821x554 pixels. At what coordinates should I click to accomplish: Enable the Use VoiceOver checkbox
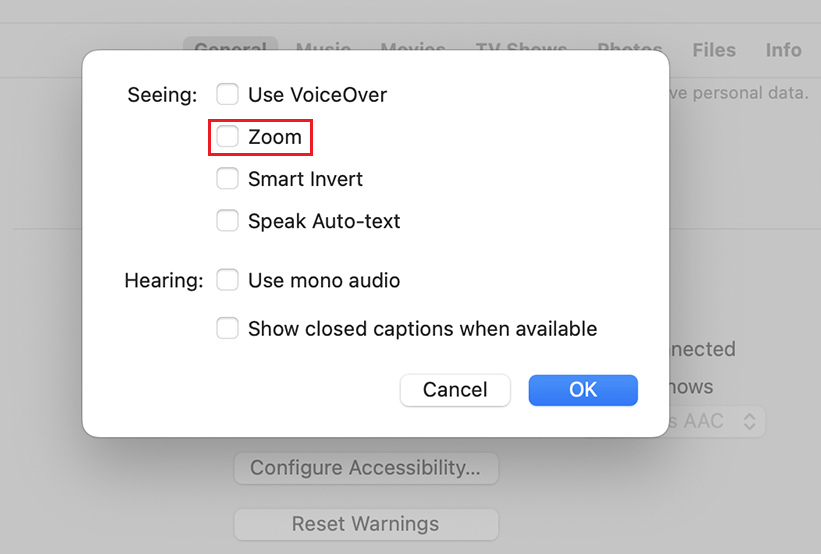228,95
